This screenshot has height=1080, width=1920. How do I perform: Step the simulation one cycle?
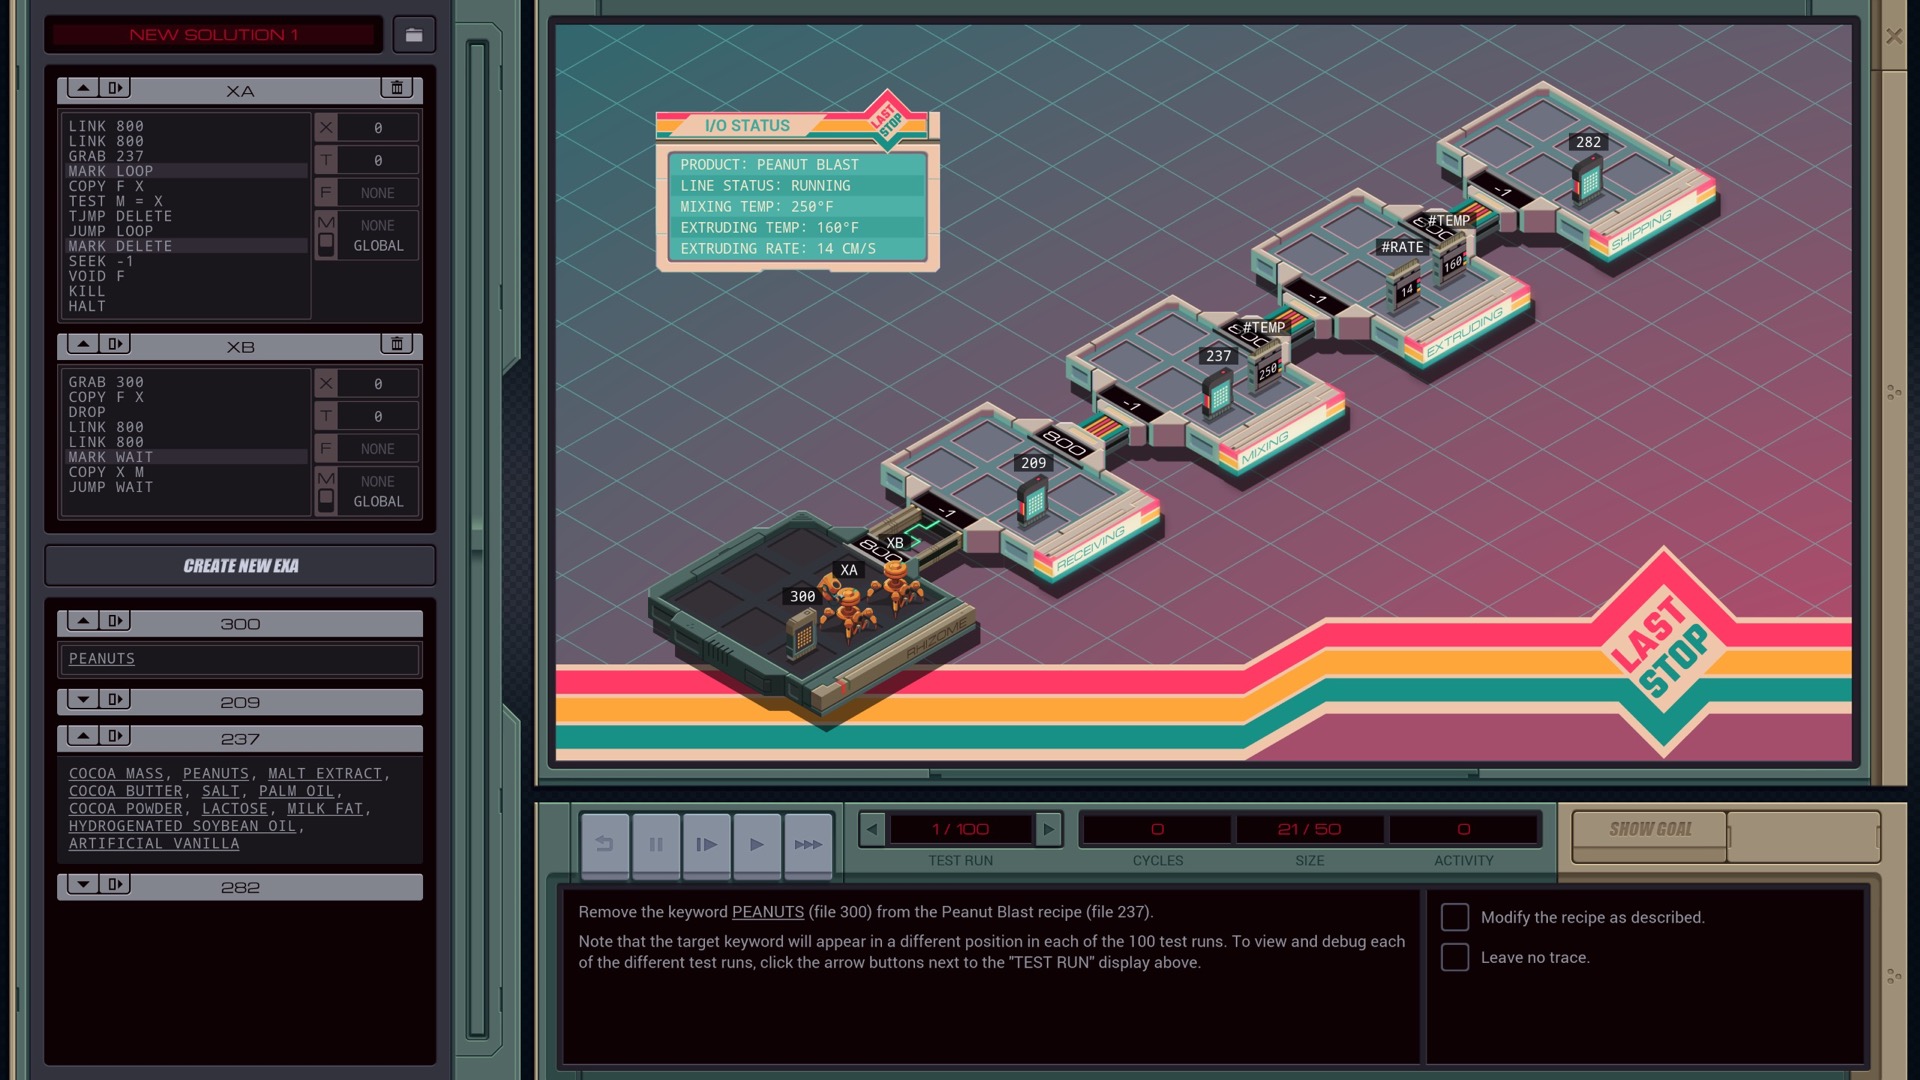pyautogui.click(x=707, y=845)
